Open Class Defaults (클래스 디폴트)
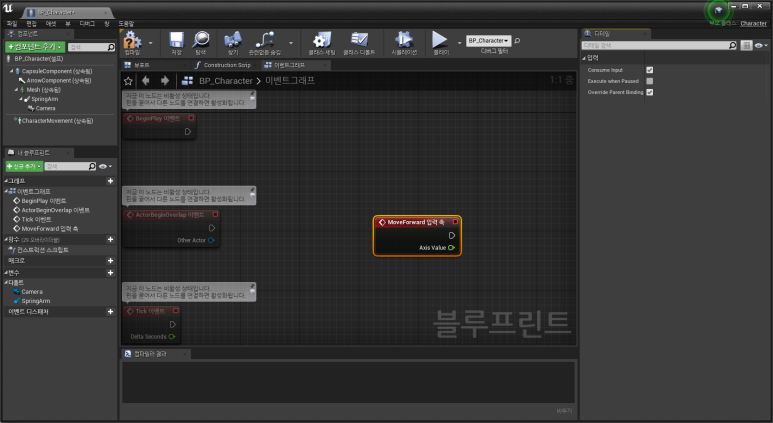 coord(359,40)
